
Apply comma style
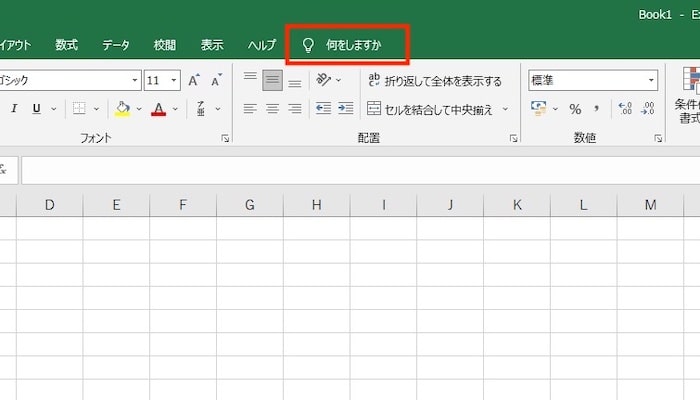(x=596, y=108)
